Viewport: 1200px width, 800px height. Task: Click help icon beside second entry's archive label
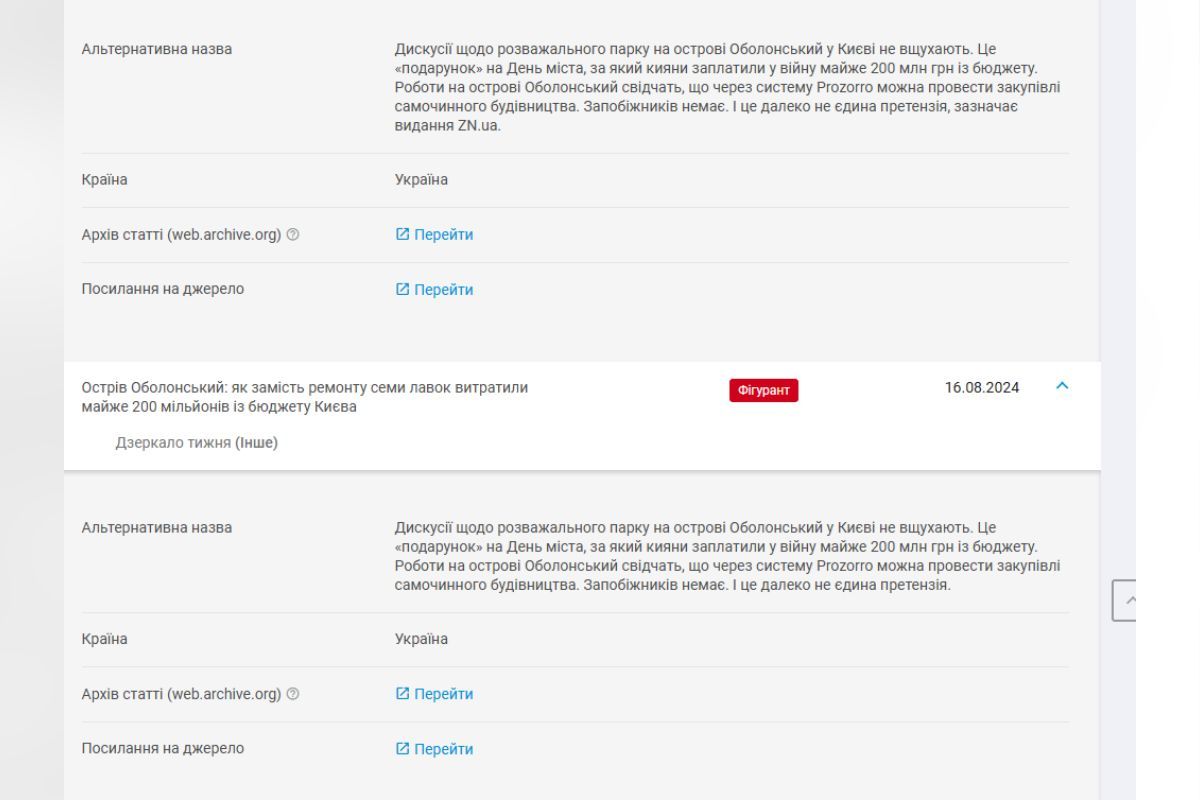click(293, 694)
